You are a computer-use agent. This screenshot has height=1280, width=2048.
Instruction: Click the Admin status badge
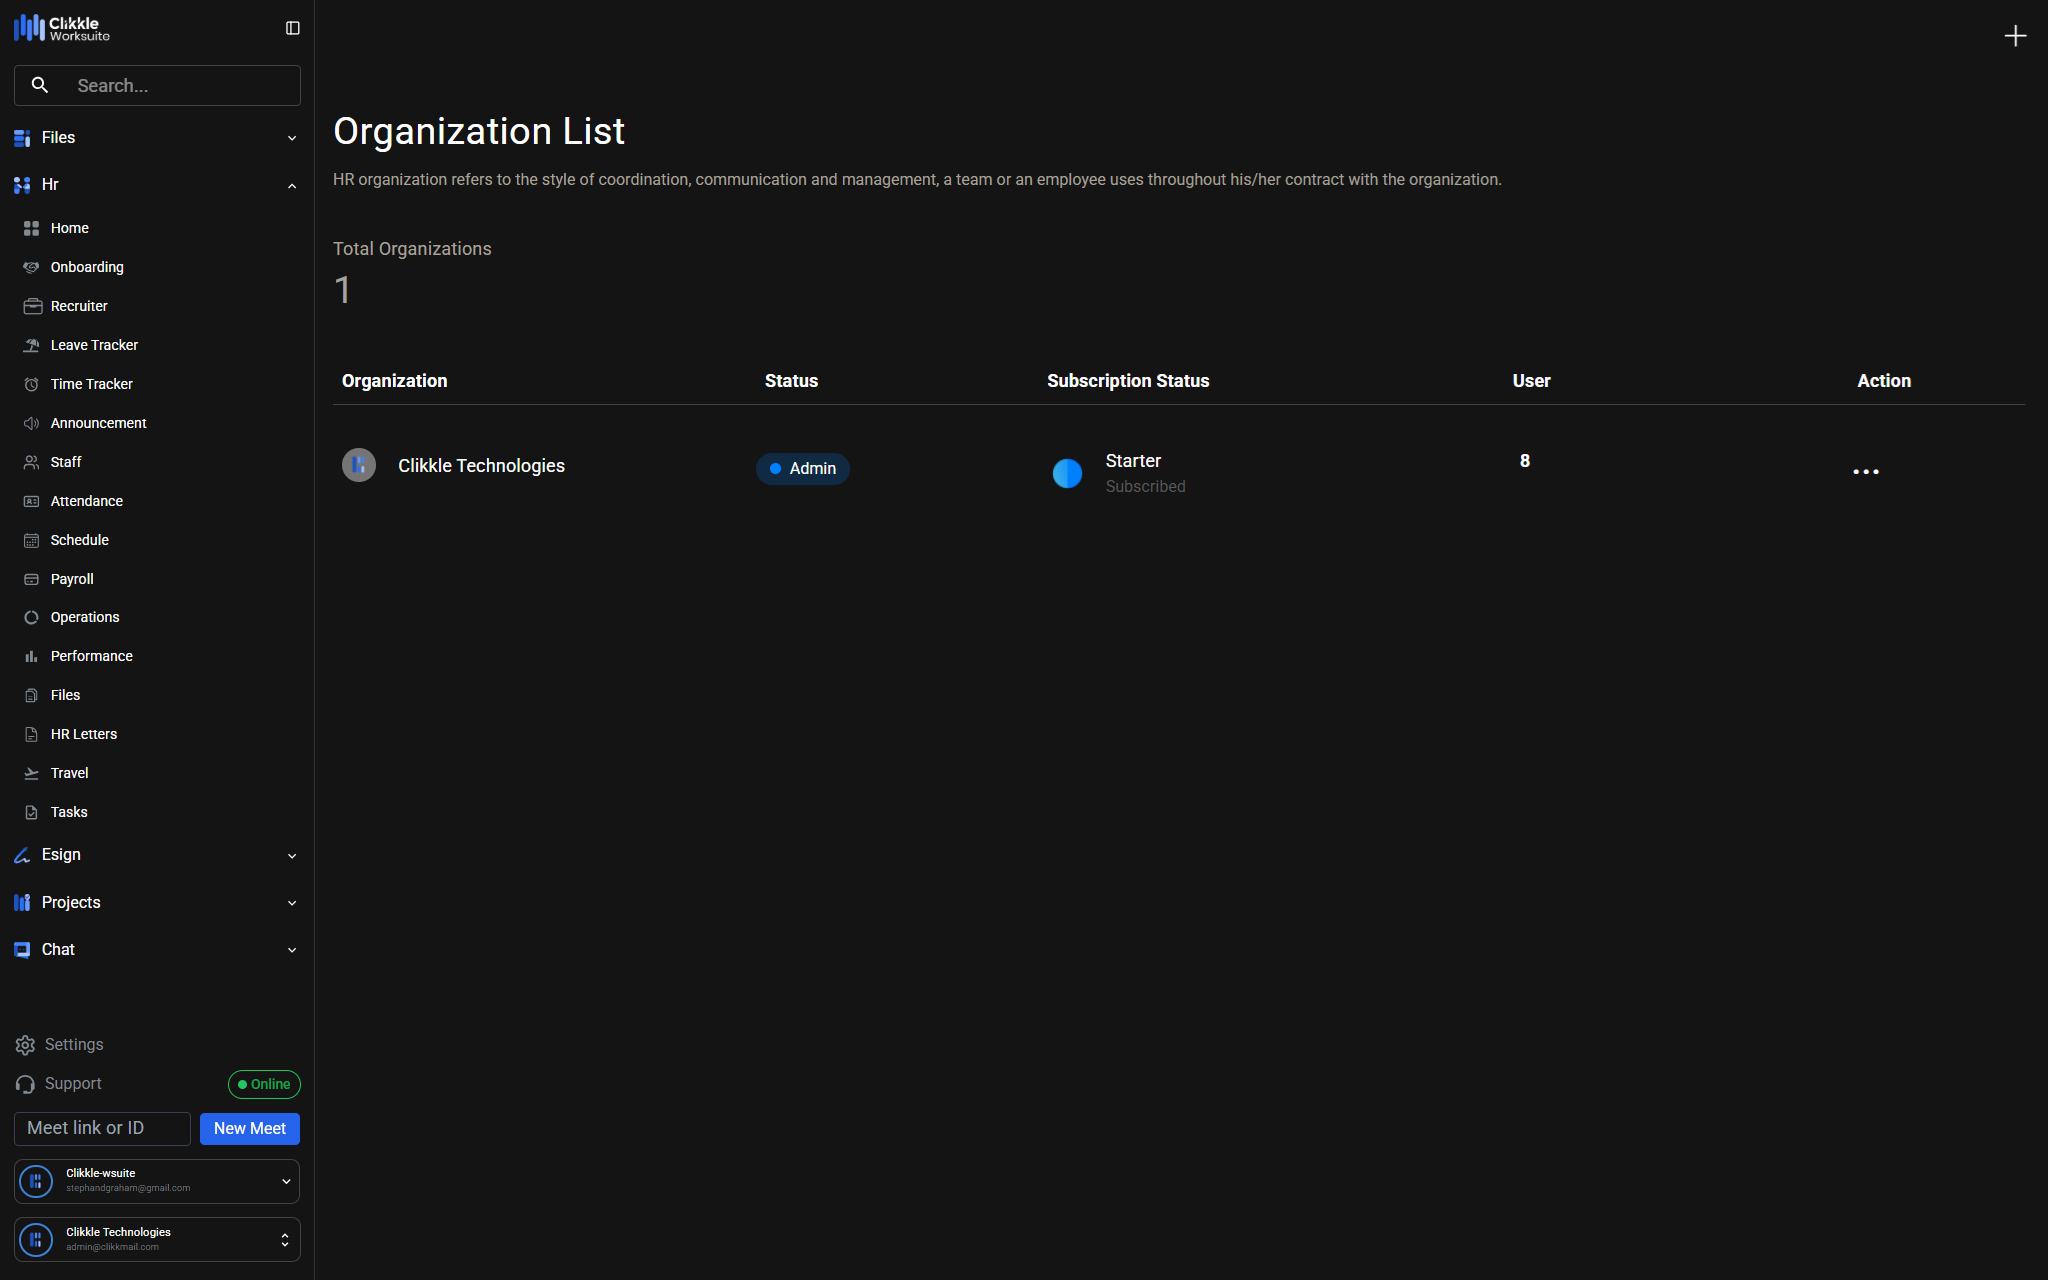[802, 469]
